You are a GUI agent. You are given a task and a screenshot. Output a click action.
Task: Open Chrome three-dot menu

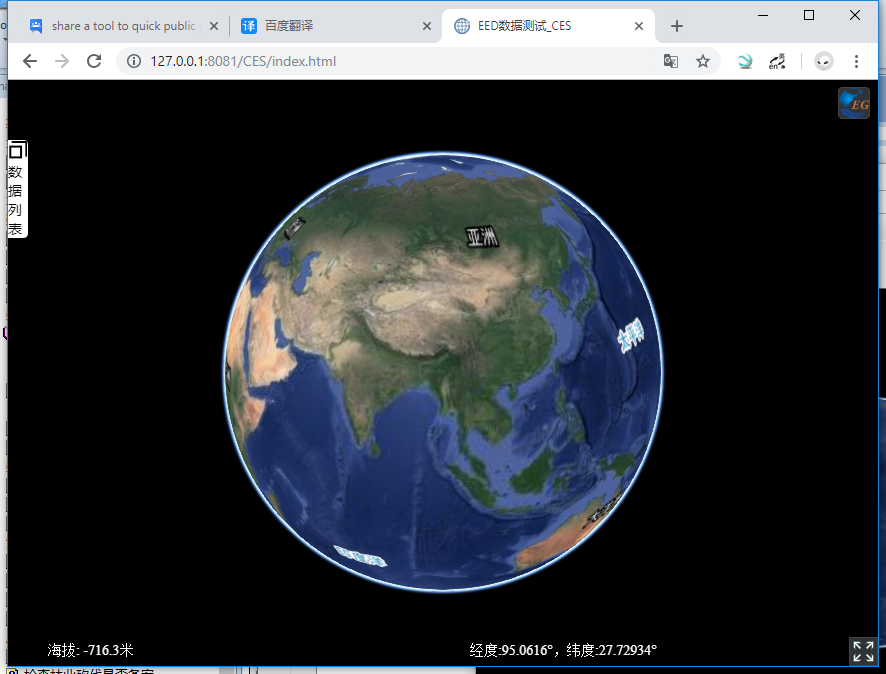[x=856, y=62]
